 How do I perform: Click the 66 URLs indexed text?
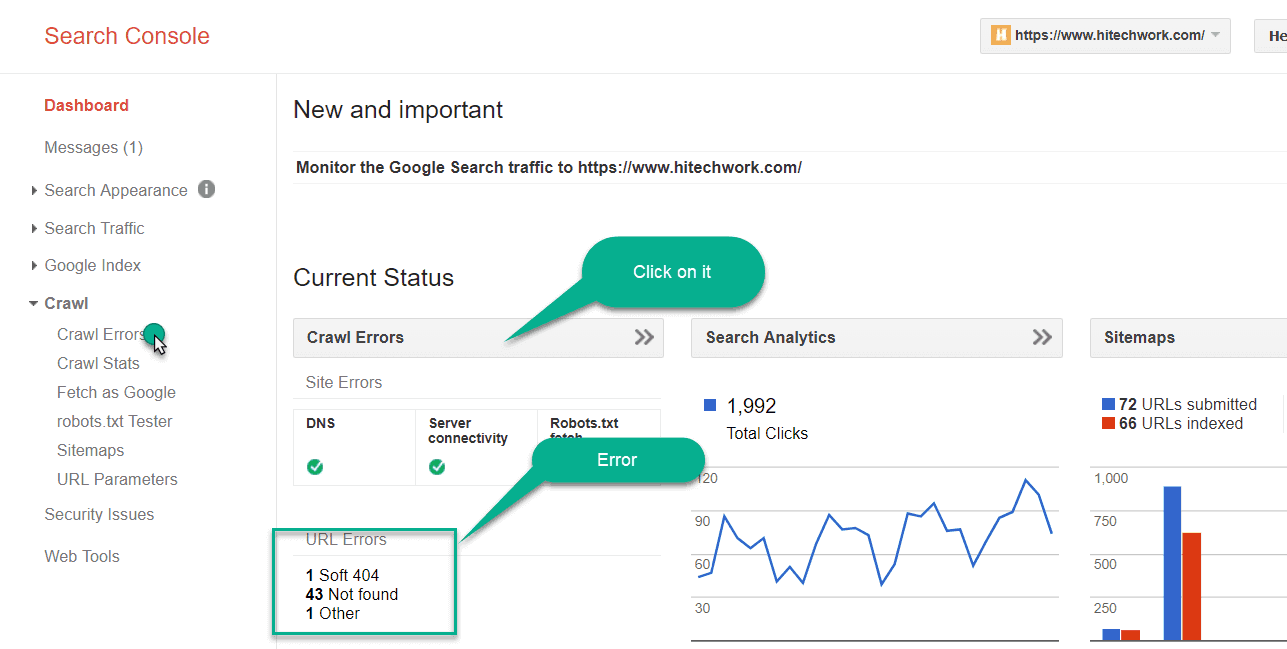point(1181,423)
